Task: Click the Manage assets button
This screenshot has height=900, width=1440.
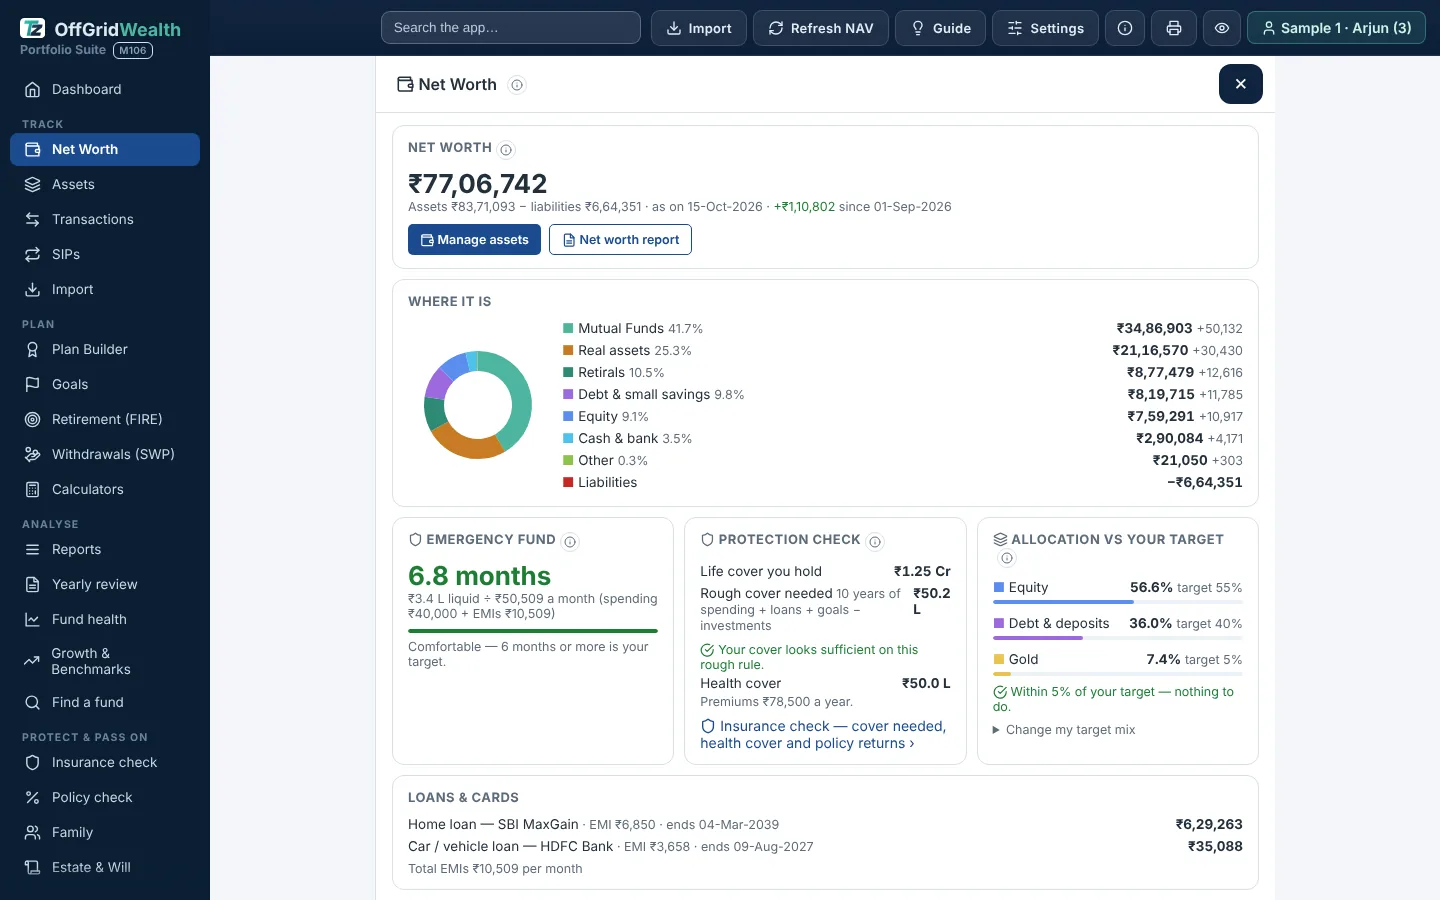Action: (474, 240)
